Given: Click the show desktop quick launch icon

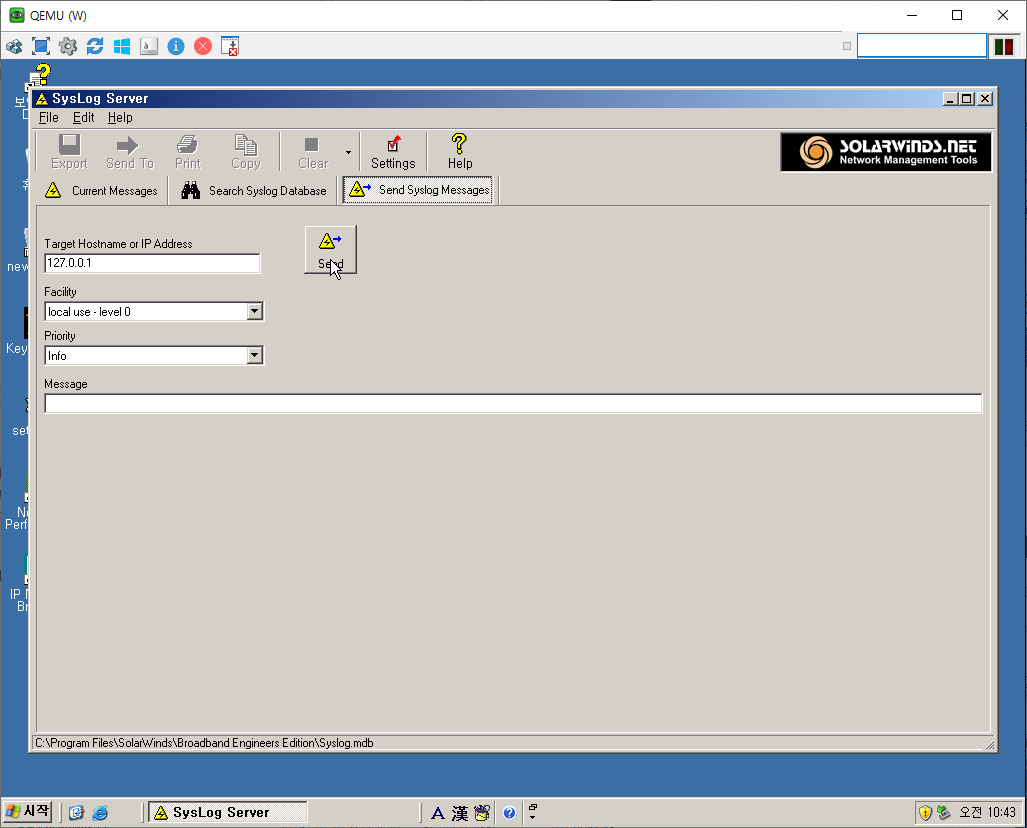Looking at the screenshot, I should 76,813.
